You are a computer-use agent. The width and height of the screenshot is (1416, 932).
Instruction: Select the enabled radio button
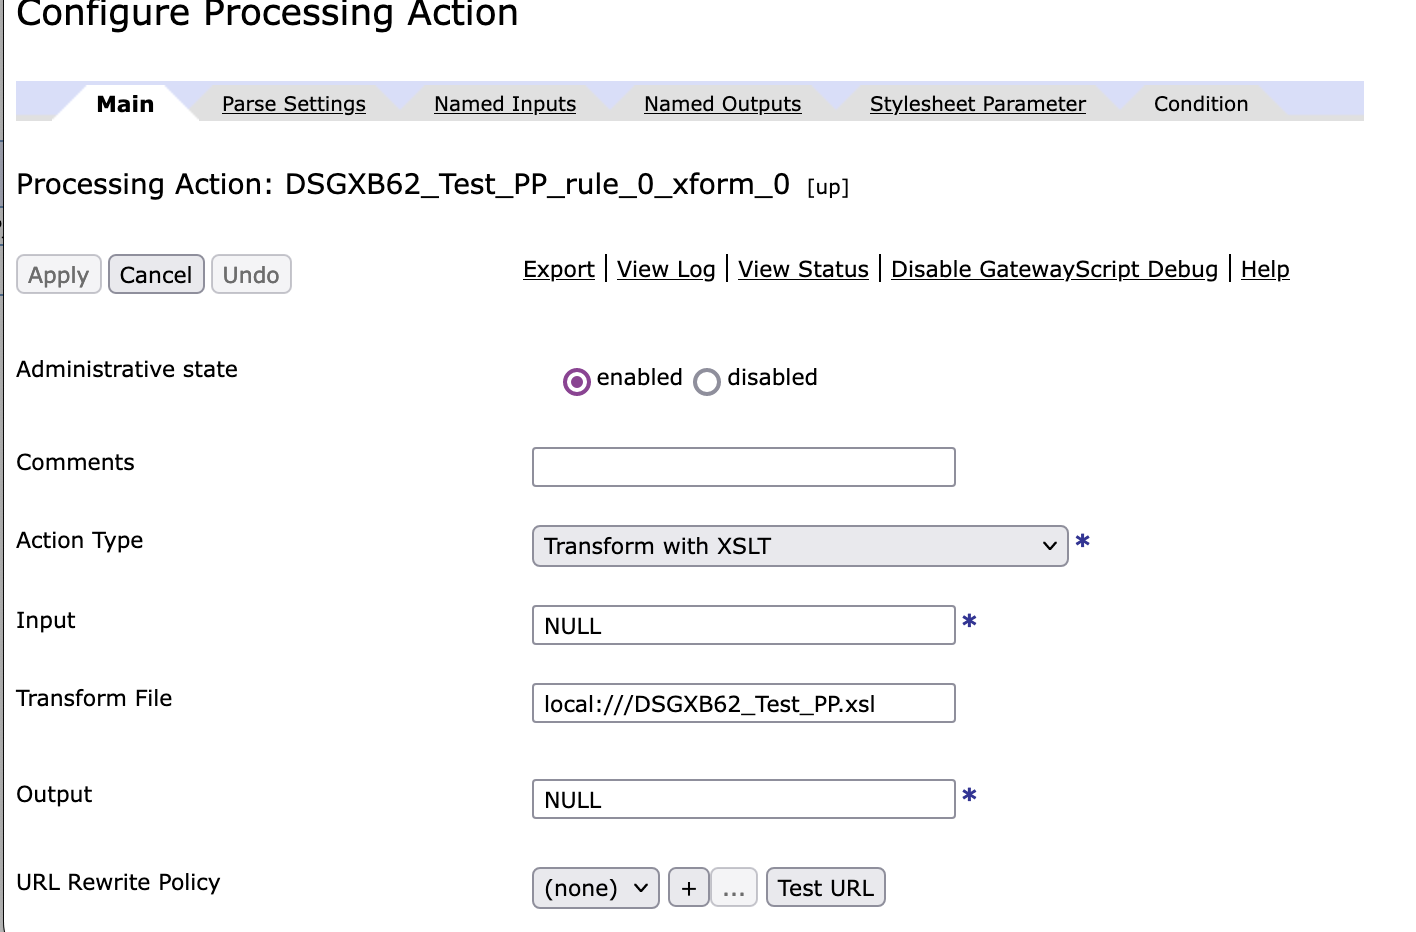tap(577, 382)
